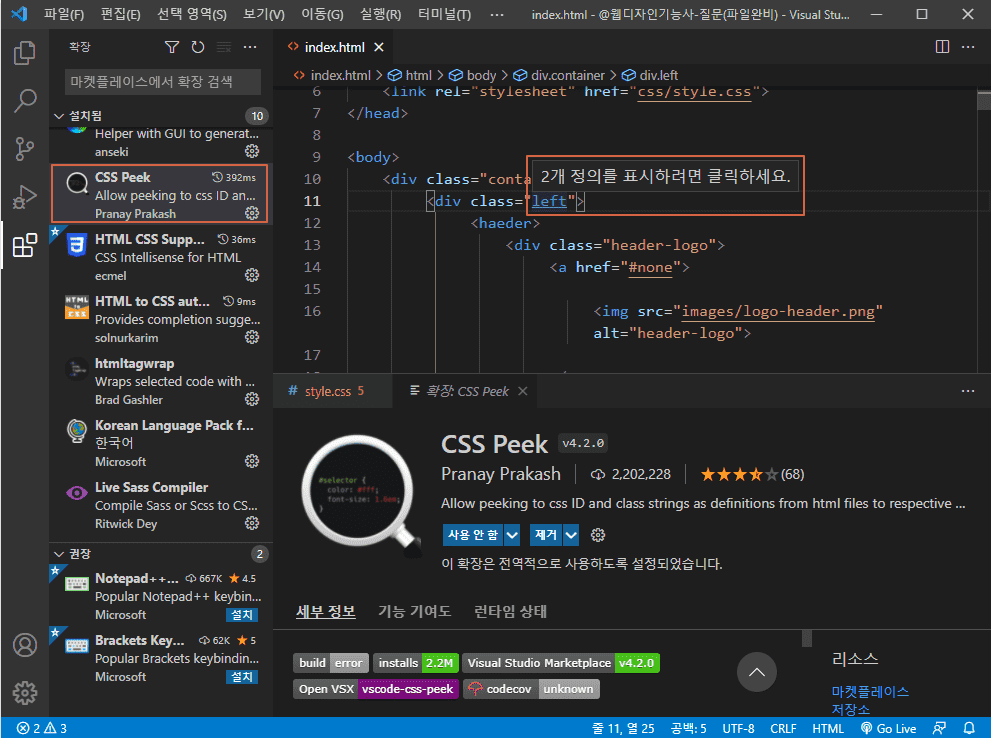This screenshot has width=991, height=738.
Task: Open notifications bell in status bar
Action: (x=969, y=728)
